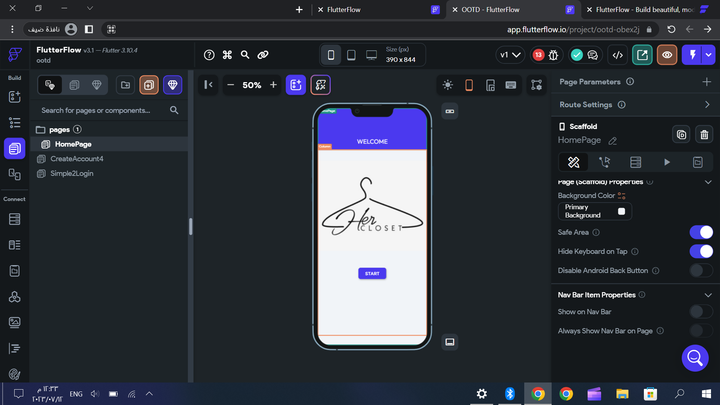Select the tablet device size icon
The width and height of the screenshot is (720, 405).
[x=351, y=55]
